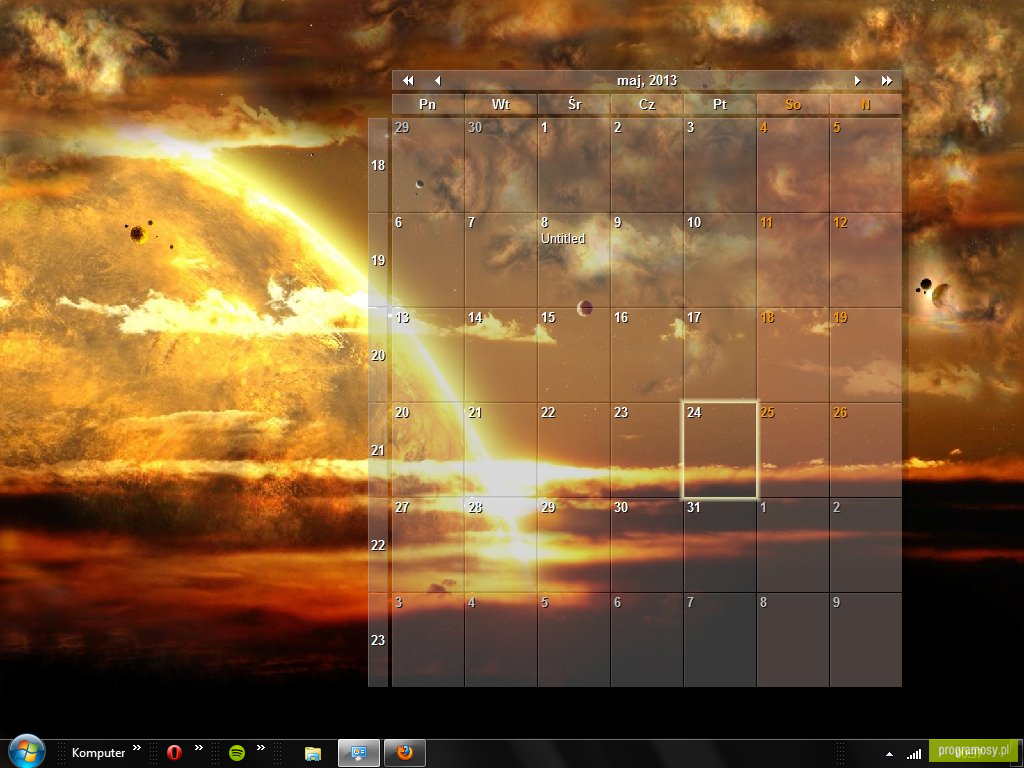This screenshot has height=768, width=1024.
Task: Click week number 21
Action: point(378,450)
